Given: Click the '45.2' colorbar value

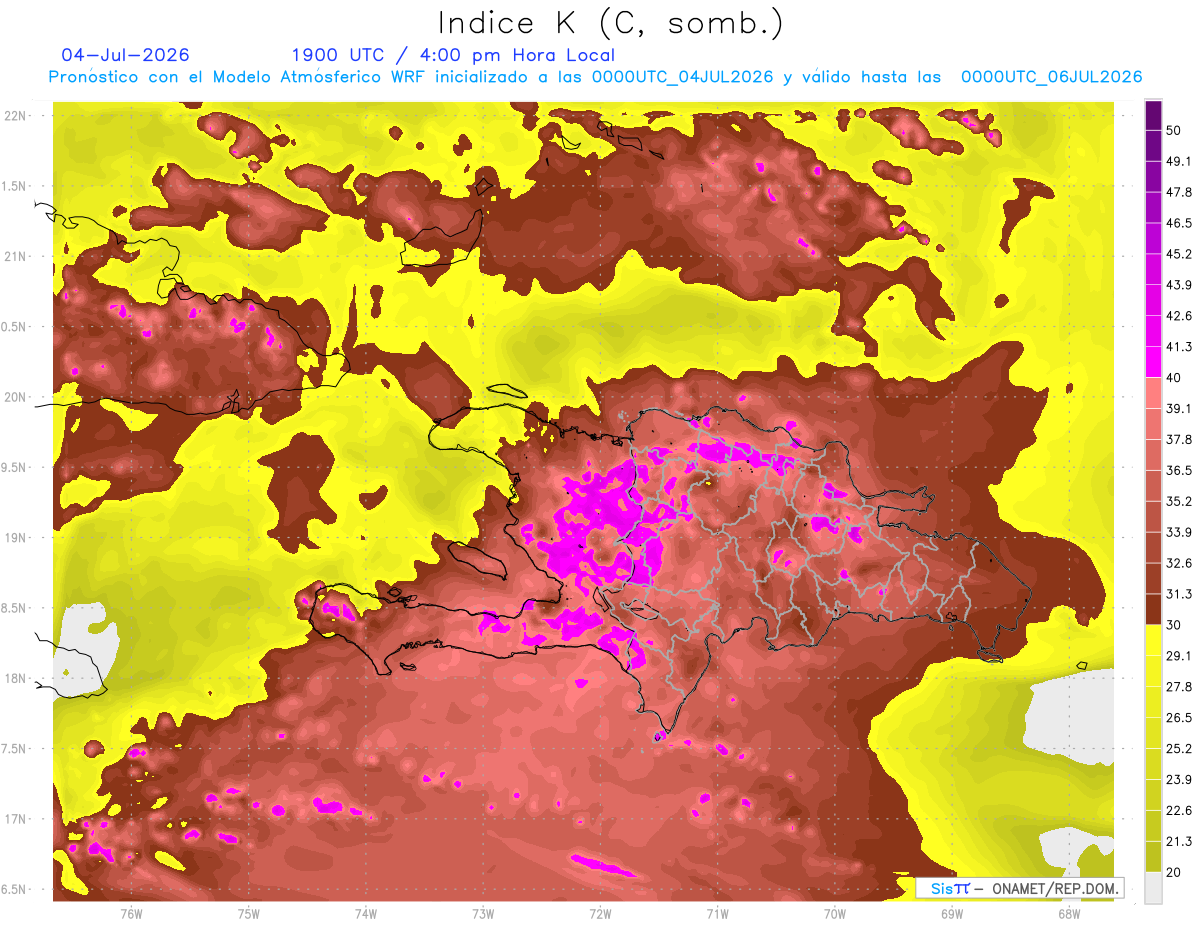Looking at the screenshot, I should pos(1178,254).
